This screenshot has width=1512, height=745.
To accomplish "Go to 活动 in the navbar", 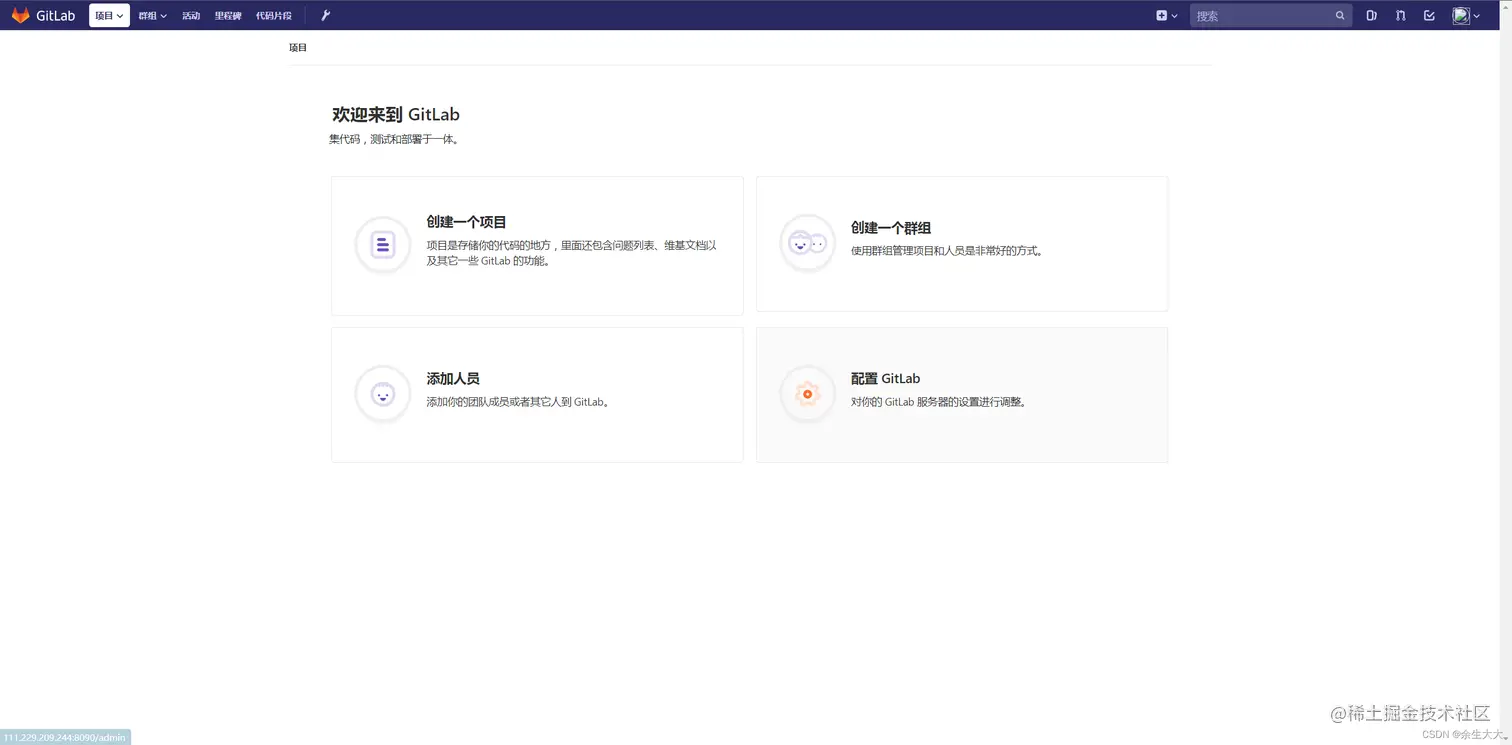I will point(191,15).
